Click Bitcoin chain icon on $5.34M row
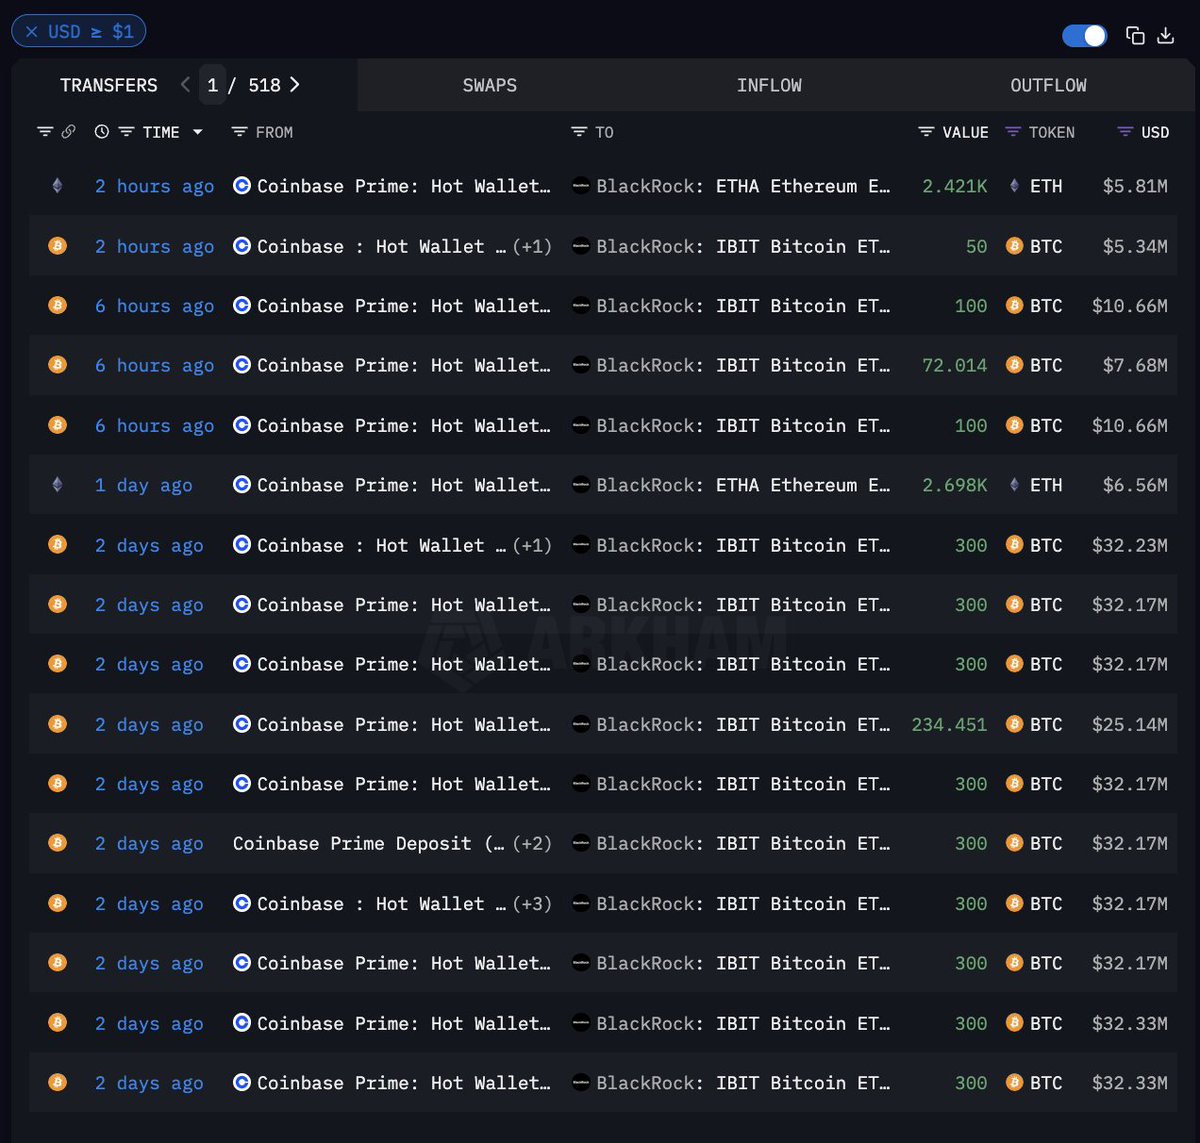 57,245
